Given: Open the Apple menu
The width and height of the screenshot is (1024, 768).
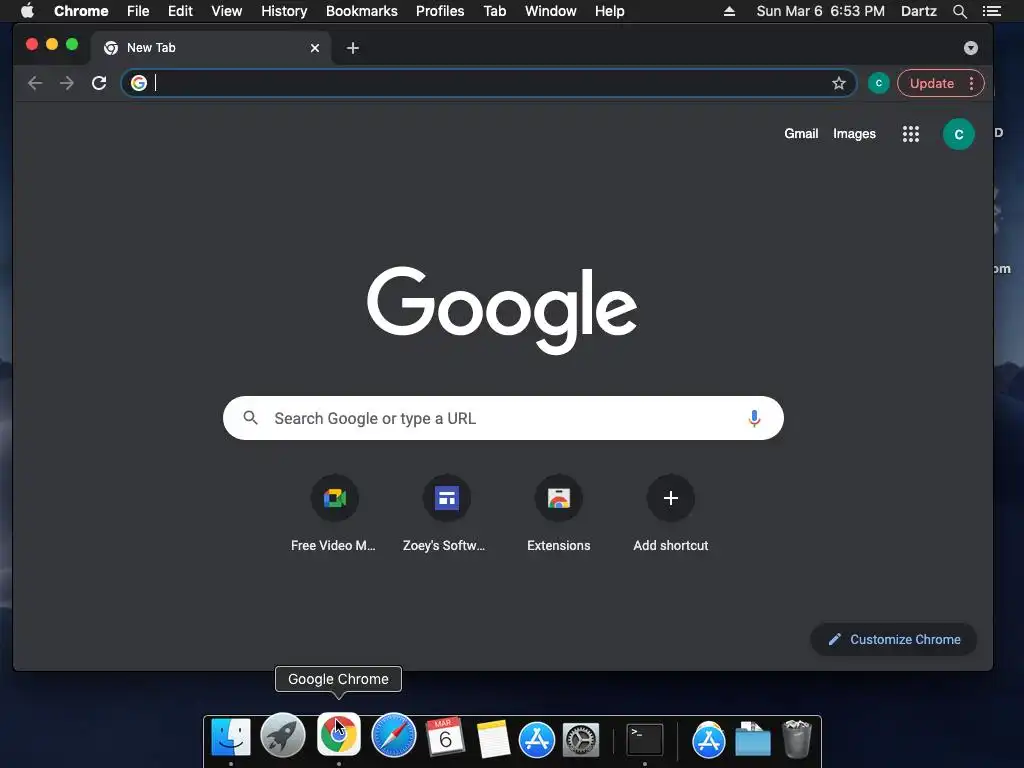Looking at the screenshot, I should pos(27,11).
